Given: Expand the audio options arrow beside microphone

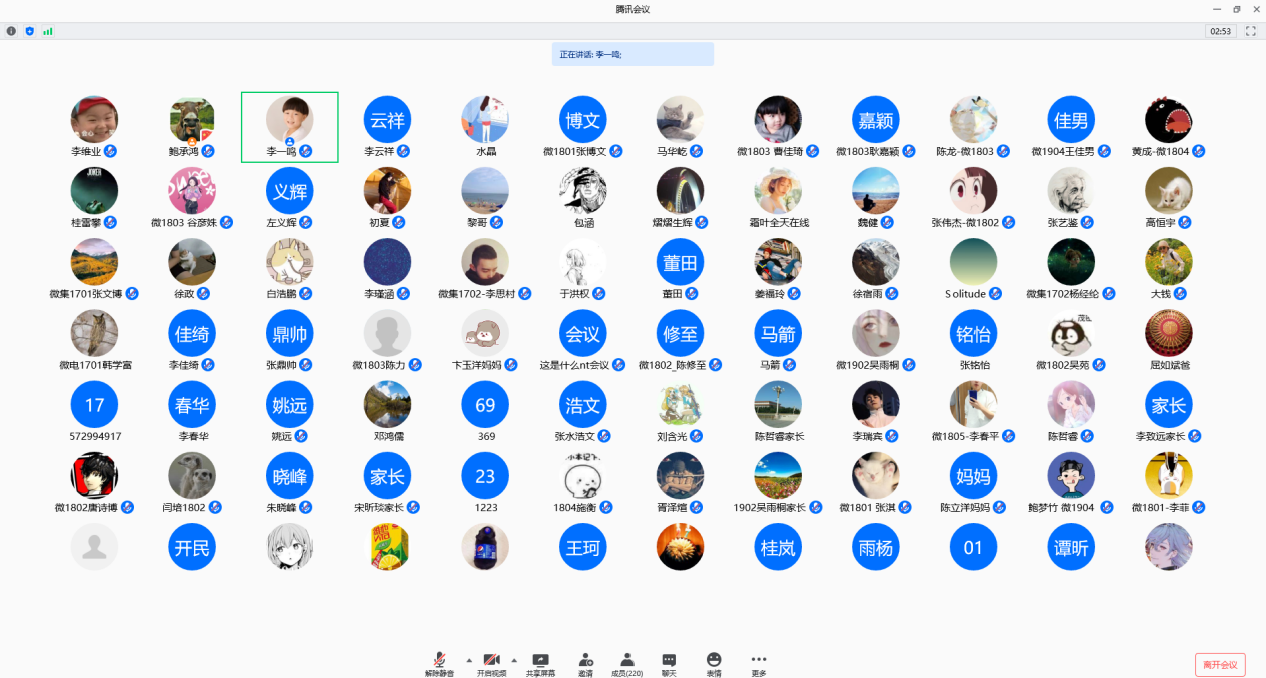Looking at the screenshot, I should [x=469, y=660].
